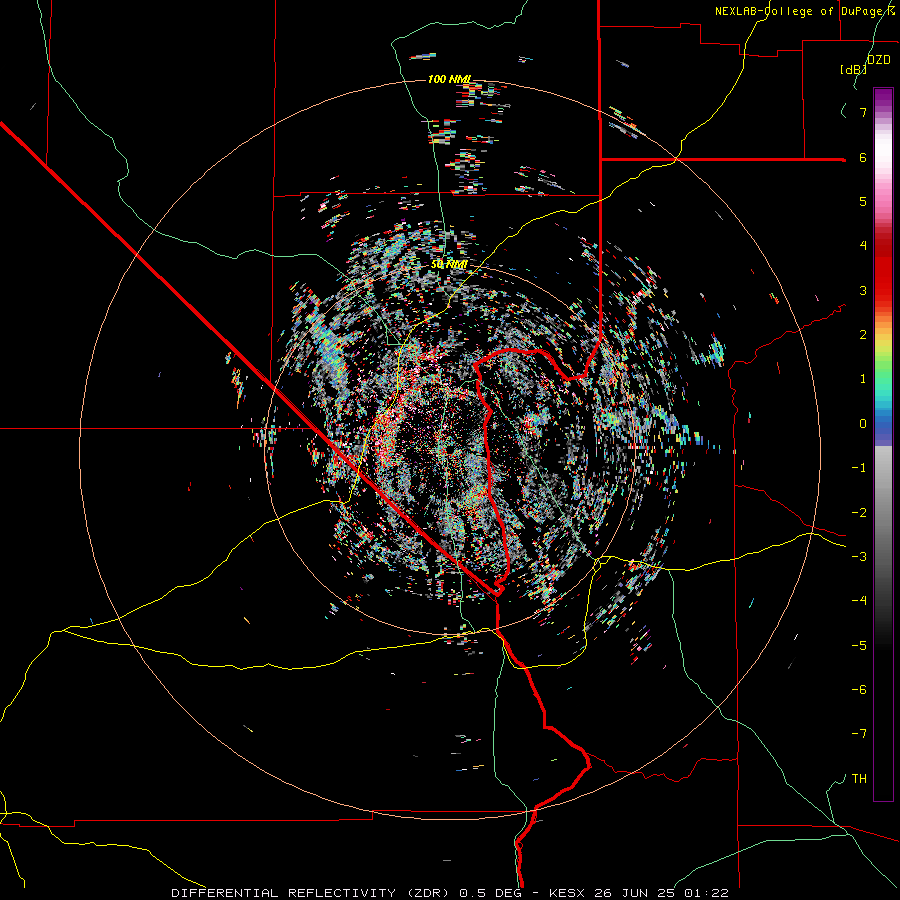Click the ZDR color scale bar
This screenshot has width=900, height=900.
coord(883,444)
